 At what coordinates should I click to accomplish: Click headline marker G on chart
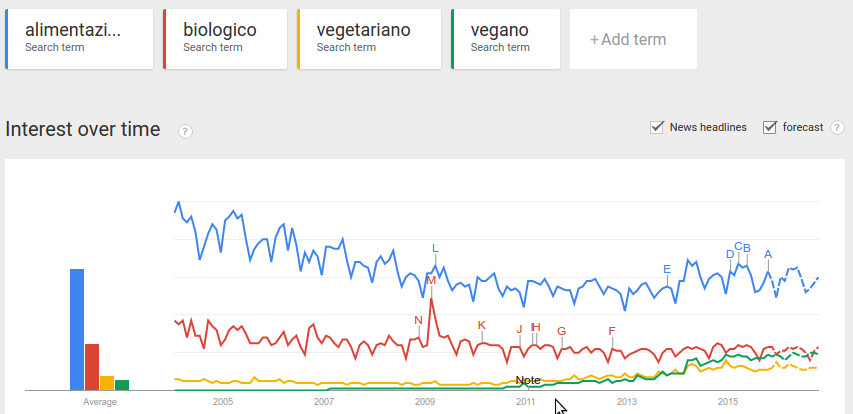561,331
